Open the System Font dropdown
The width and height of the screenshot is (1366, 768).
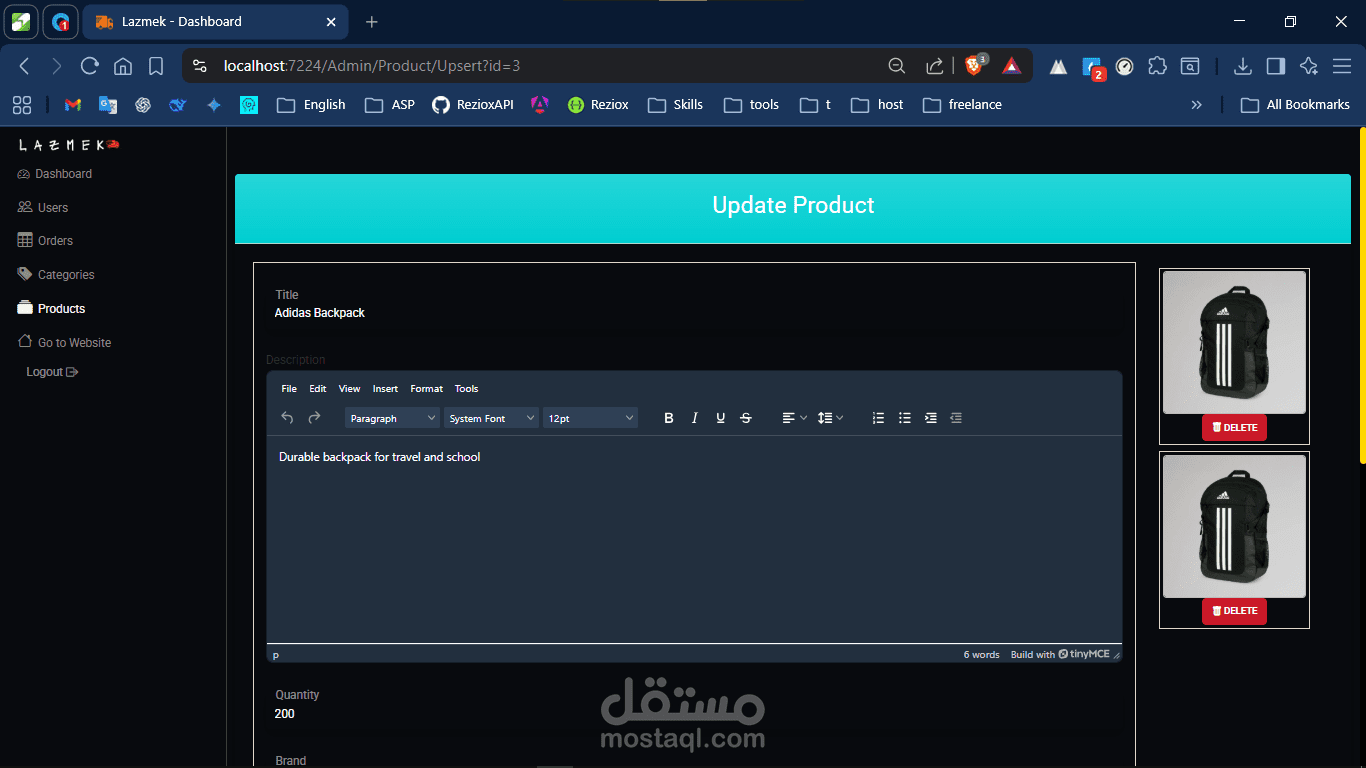click(491, 418)
